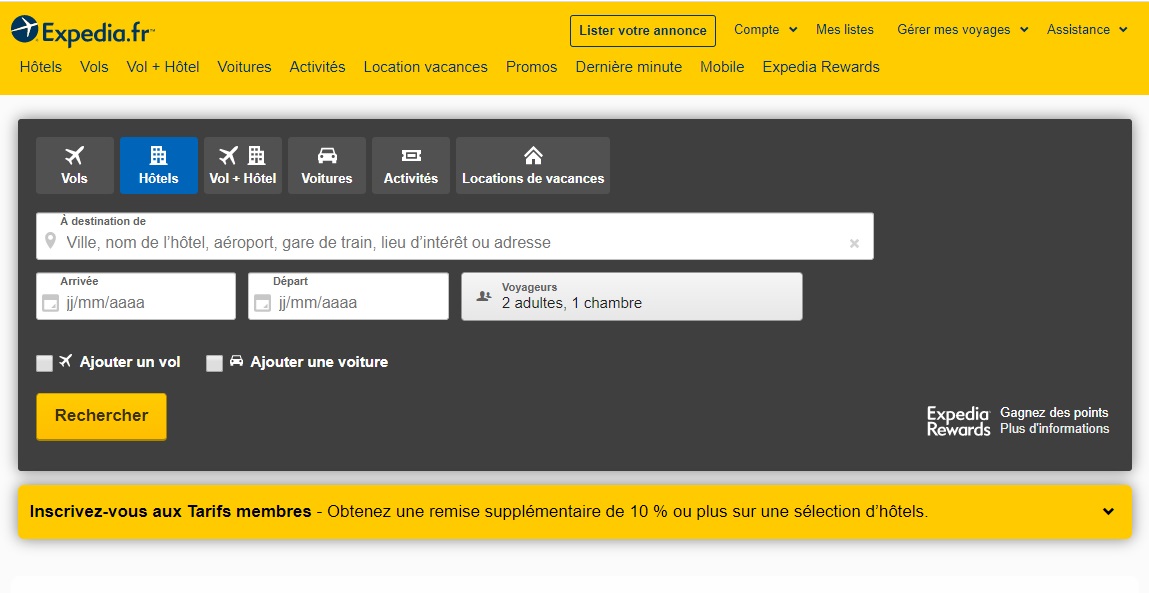1149x593 pixels.
Task: Open the Activités search tab
Action: coord(411,166)
